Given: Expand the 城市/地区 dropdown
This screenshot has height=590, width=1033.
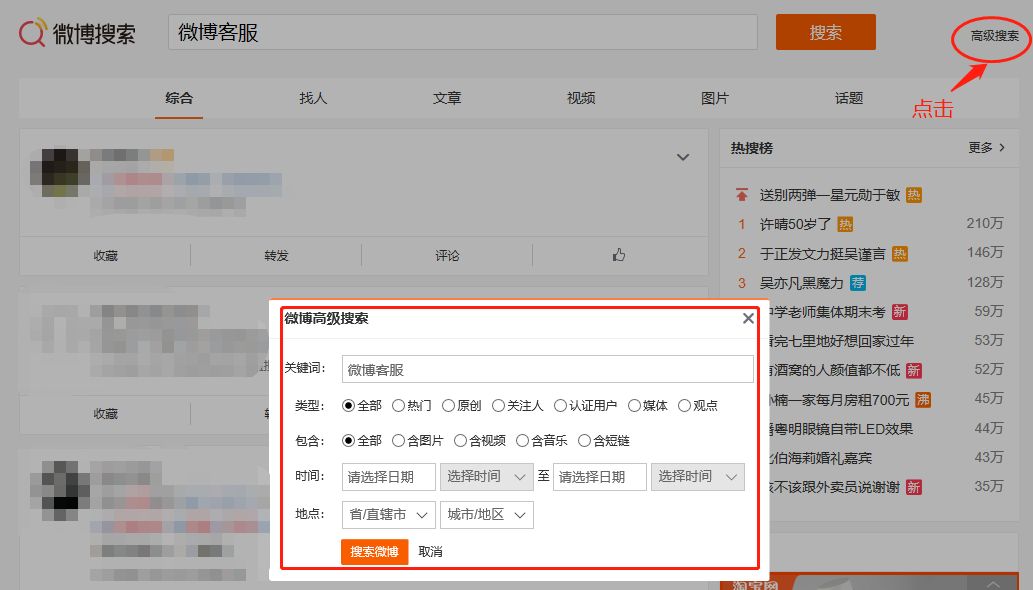Looking at the screenshot, I should coord(487,515).
